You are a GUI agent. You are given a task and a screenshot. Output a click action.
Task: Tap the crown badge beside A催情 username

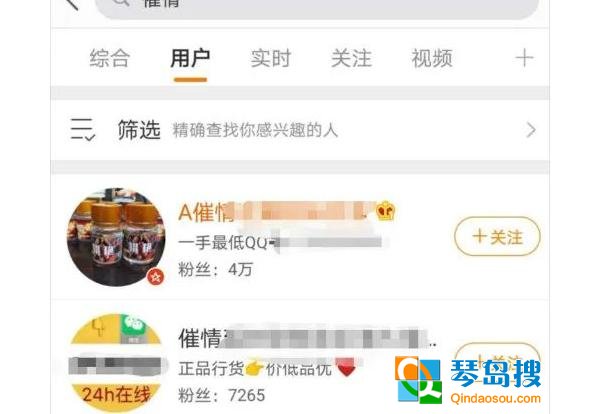pos(385,211)
